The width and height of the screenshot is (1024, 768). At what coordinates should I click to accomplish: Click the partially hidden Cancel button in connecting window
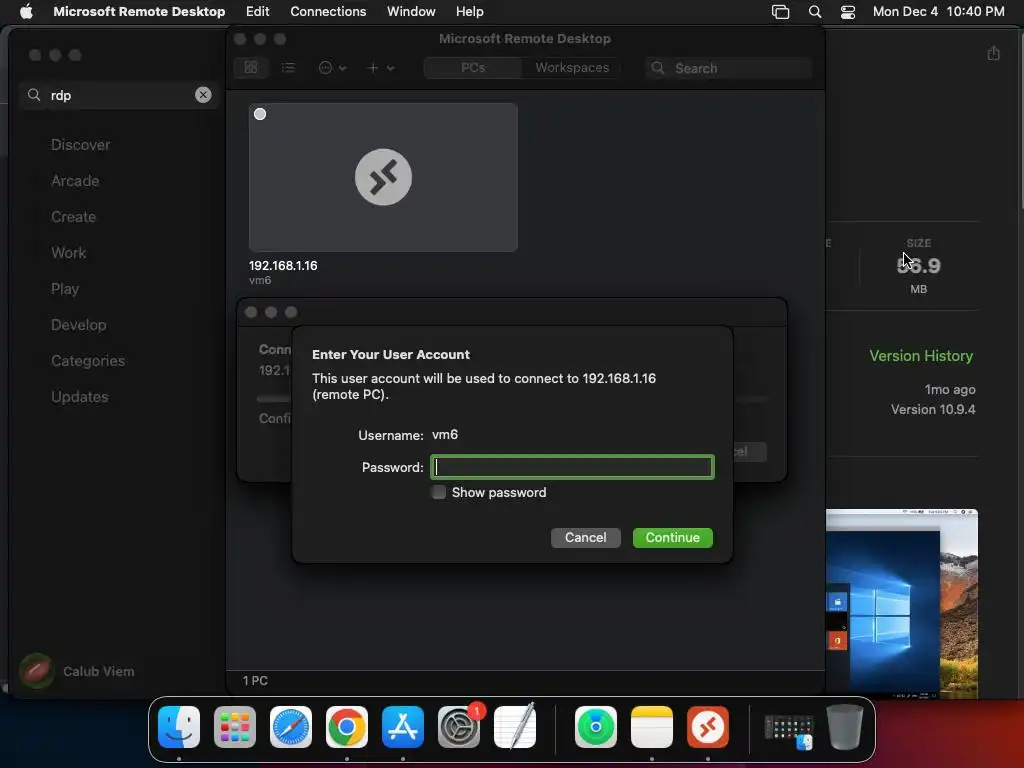pyautogui.click(x=750, y=451)
